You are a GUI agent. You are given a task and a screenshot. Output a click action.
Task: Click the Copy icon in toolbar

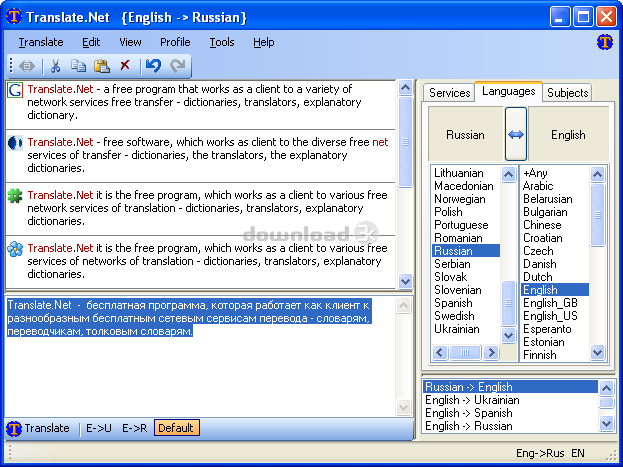click(x=78, y=66)
